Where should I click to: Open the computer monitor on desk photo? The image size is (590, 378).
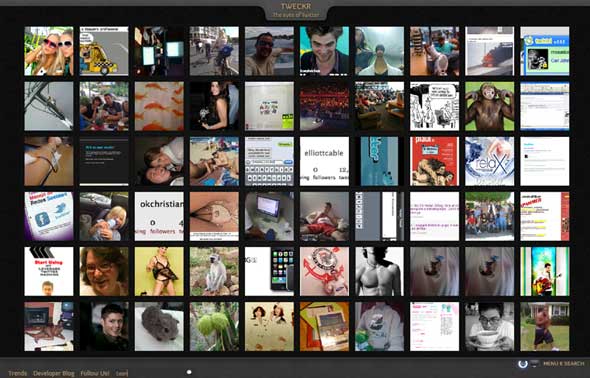tap(269, 216)
